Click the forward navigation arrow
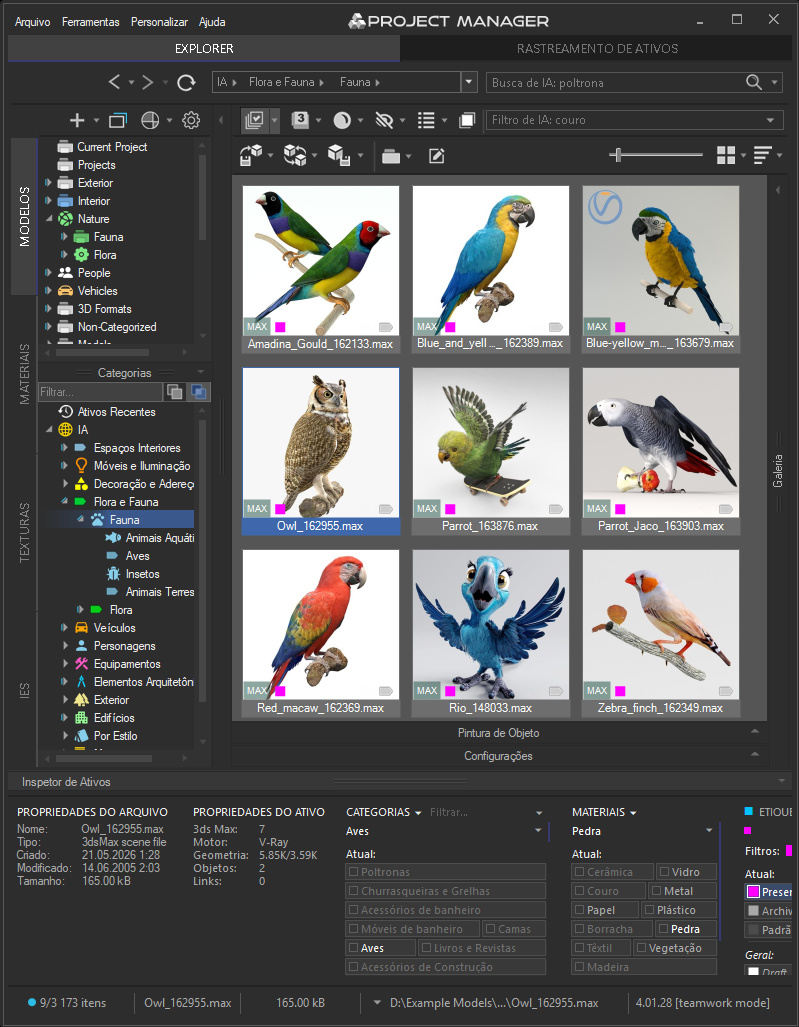This screenshot has width=799, height=1027. pos(147,82)
